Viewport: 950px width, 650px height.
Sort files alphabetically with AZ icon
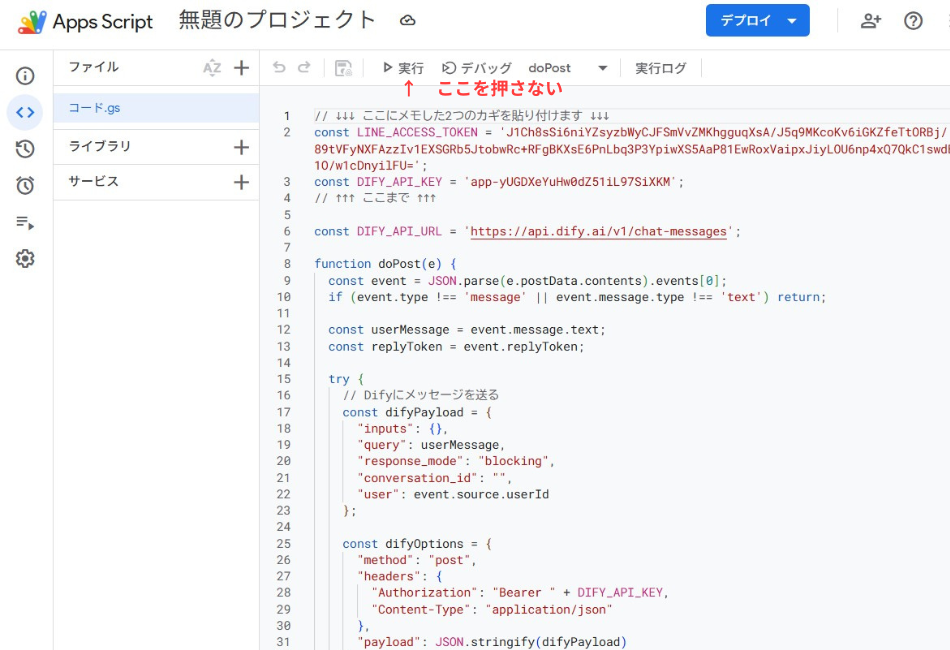(210, 67)
